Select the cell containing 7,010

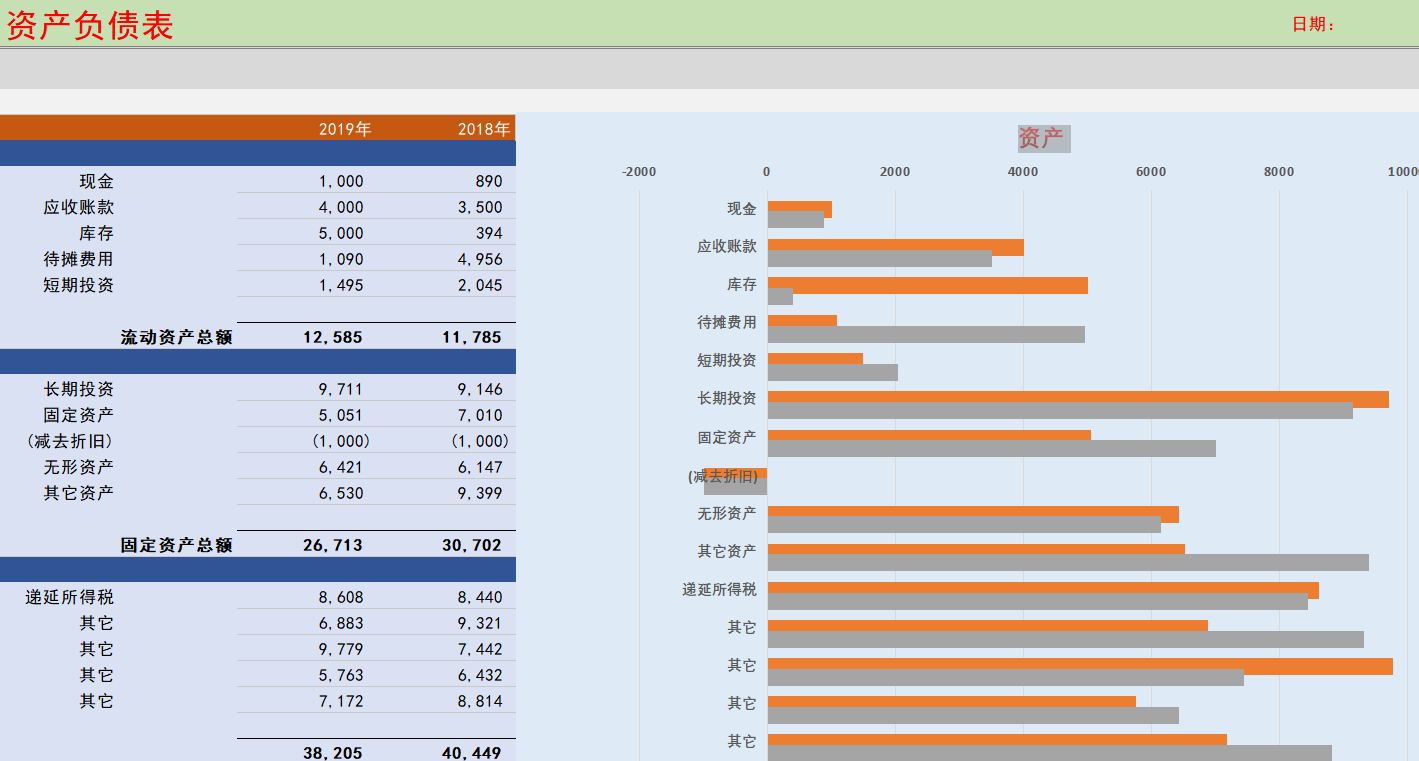(480, 415)
